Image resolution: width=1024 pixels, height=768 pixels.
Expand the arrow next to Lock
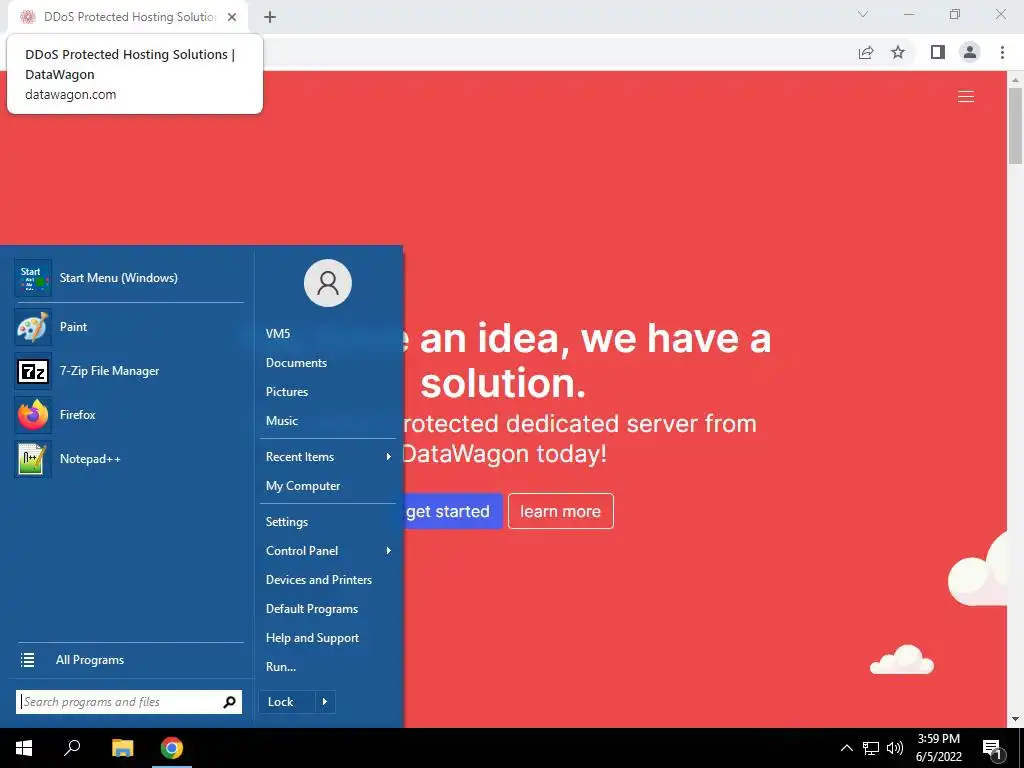[x=325, y=702]
